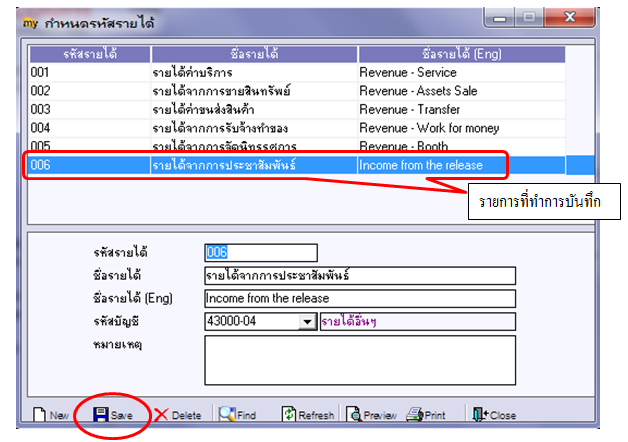Click the empty remarks text area
This screenshot has height=442, width=628.
(360, 360)
